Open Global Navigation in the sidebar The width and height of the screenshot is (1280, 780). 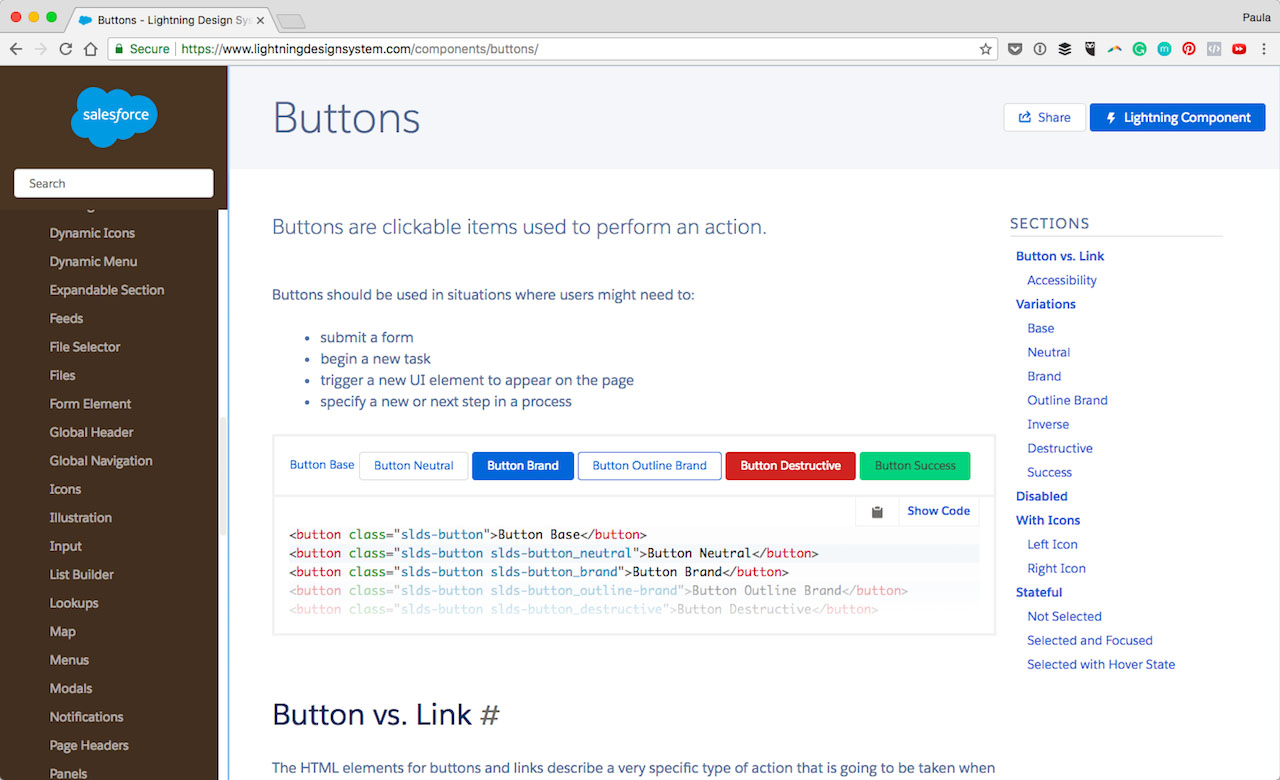[x=101, y=461]
